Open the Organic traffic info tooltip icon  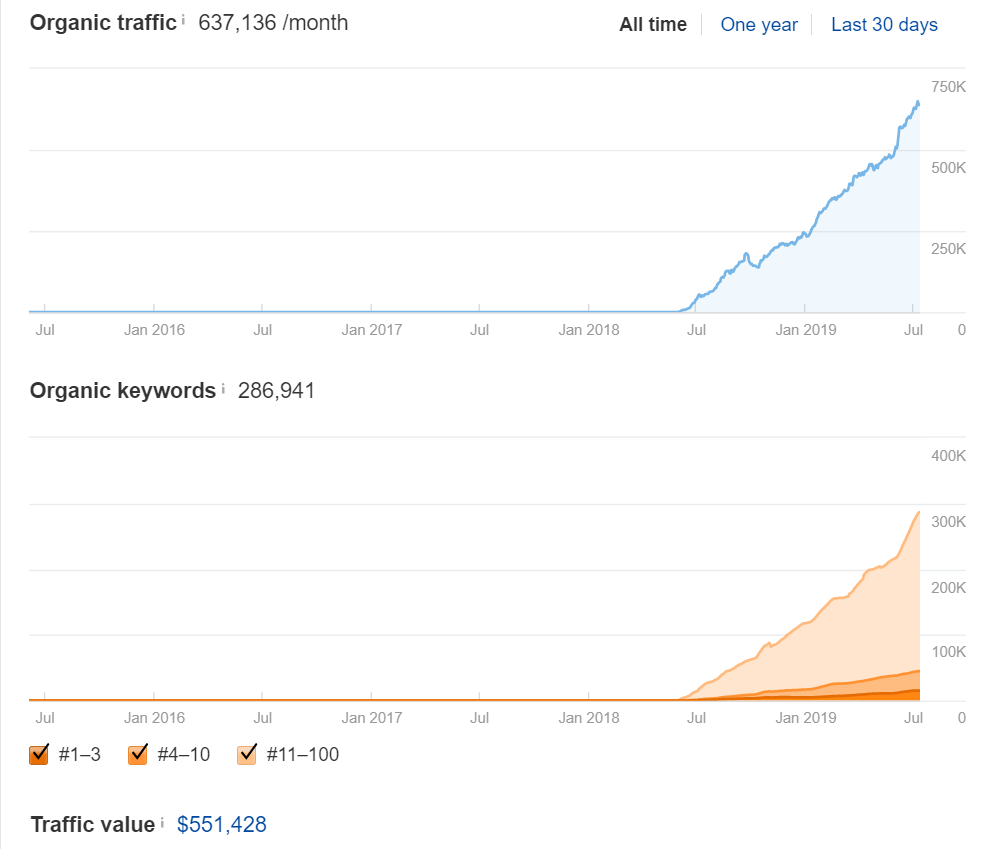click(183, 20)
